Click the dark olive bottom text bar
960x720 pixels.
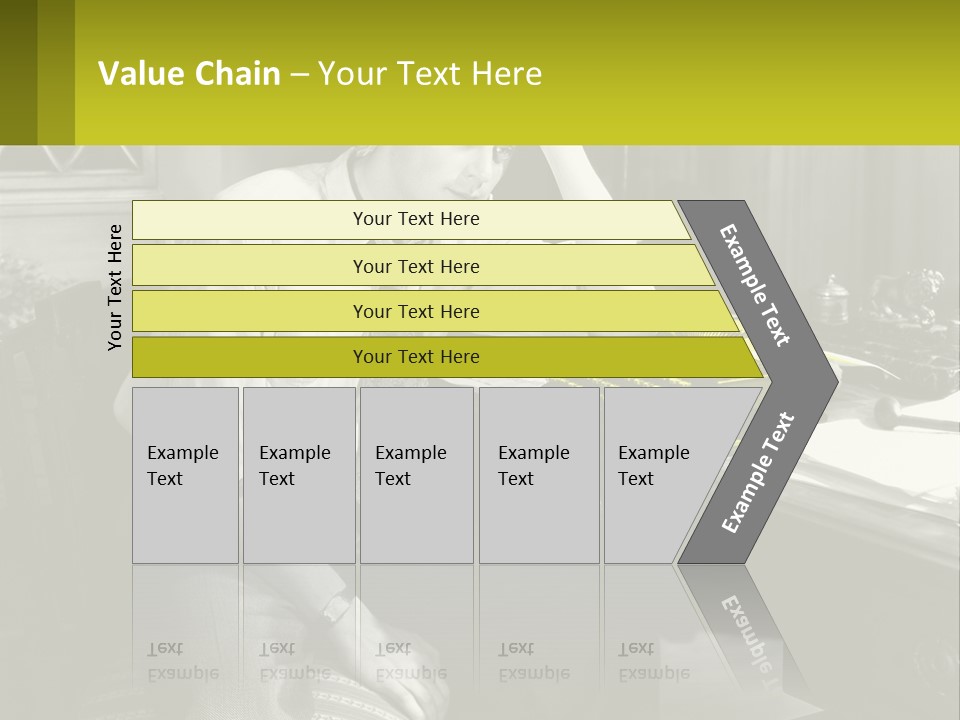click(415, 357)
